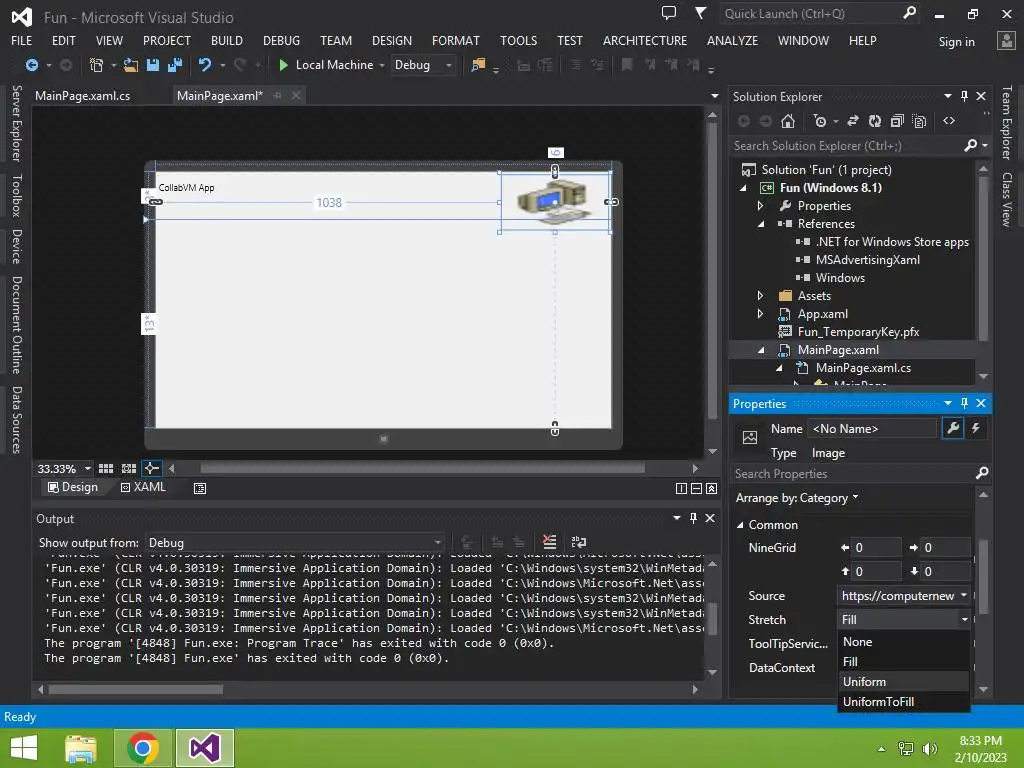Click Sync with Active Document icon
Image resolution: width=1024 pixels, height=768 pixels.
click(853, 121)
